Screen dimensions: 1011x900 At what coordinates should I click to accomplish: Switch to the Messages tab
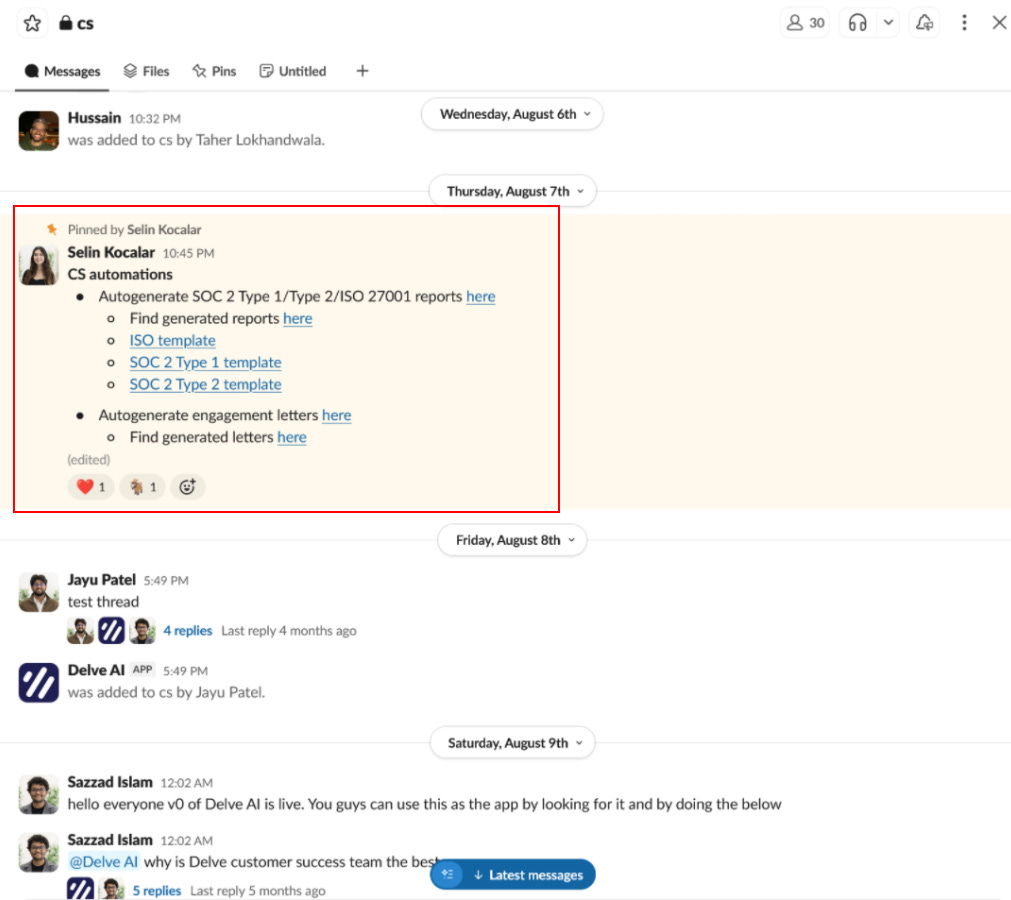click(x=63, y=71)
